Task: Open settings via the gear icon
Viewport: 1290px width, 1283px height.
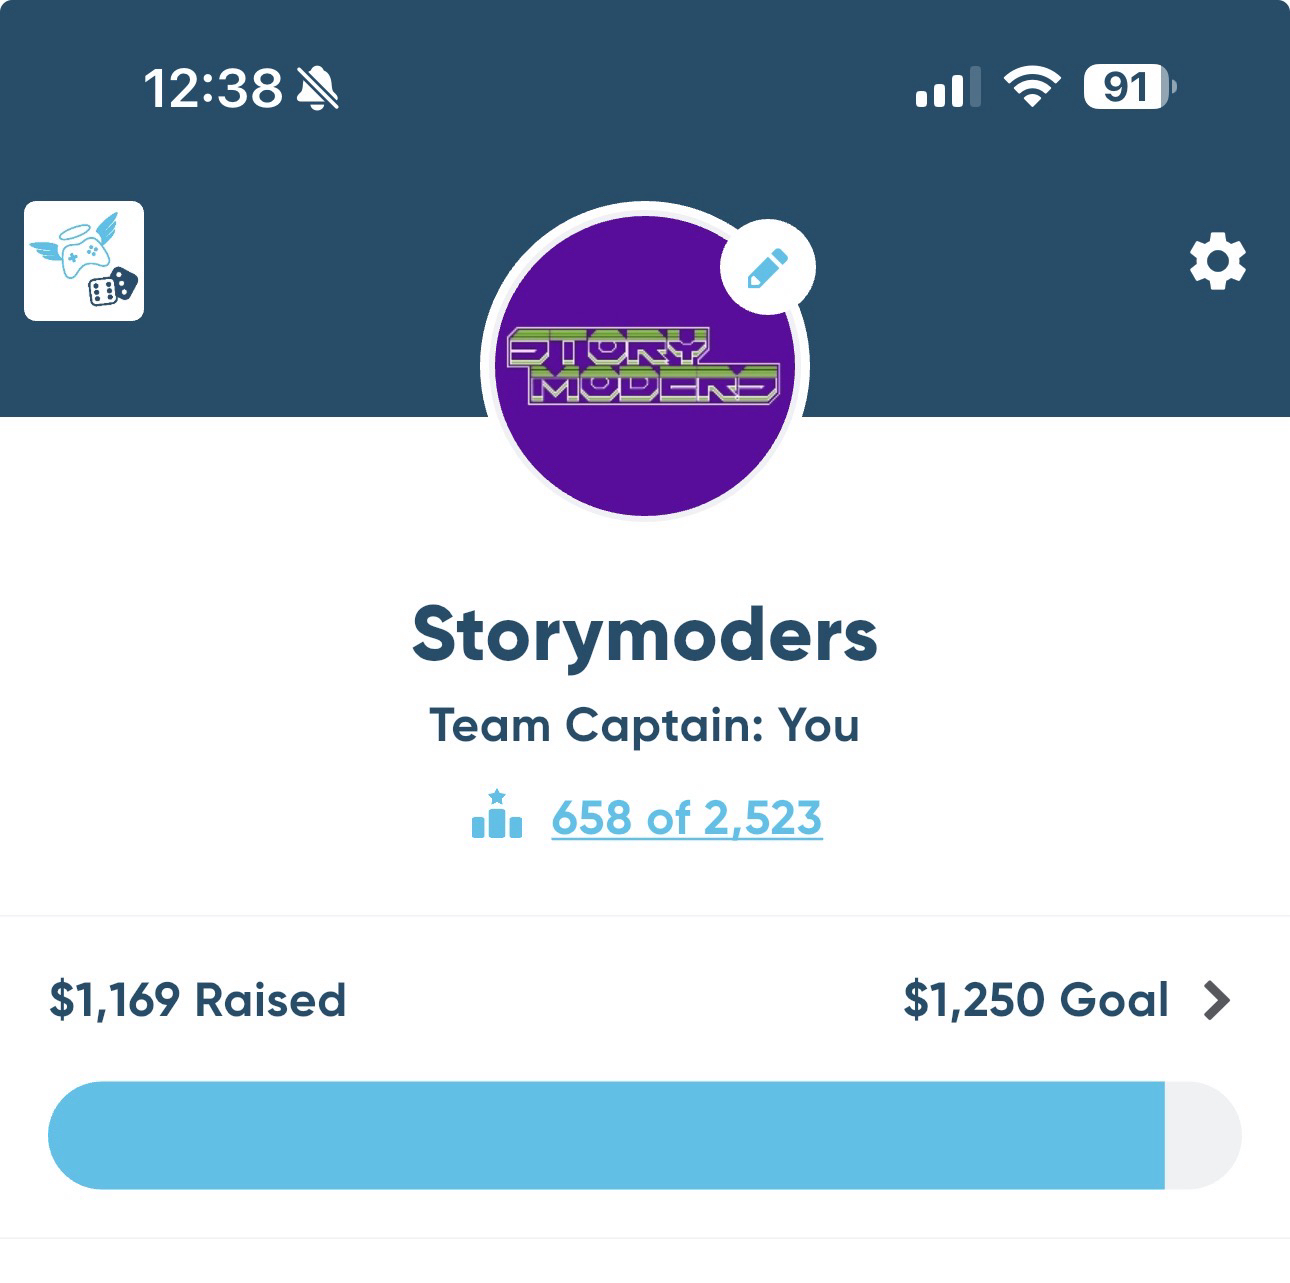Action: click(x=1217, y=262)
